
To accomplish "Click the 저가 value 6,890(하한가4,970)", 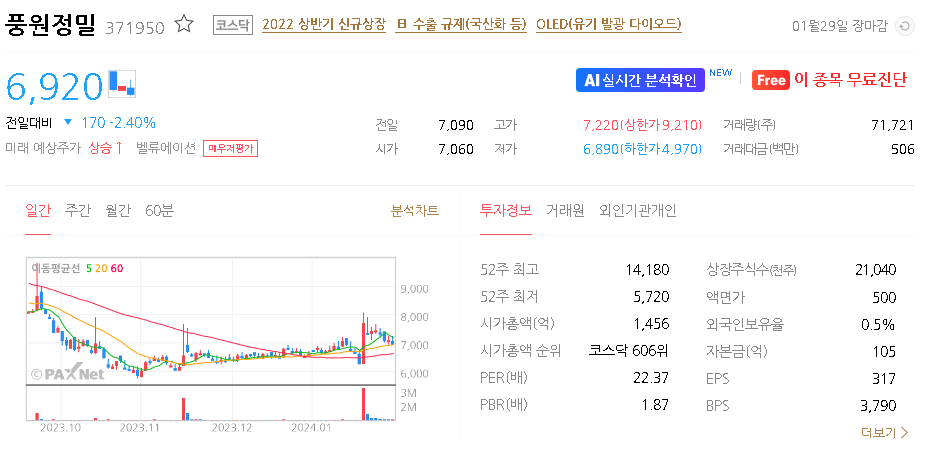I will [643, 149].
